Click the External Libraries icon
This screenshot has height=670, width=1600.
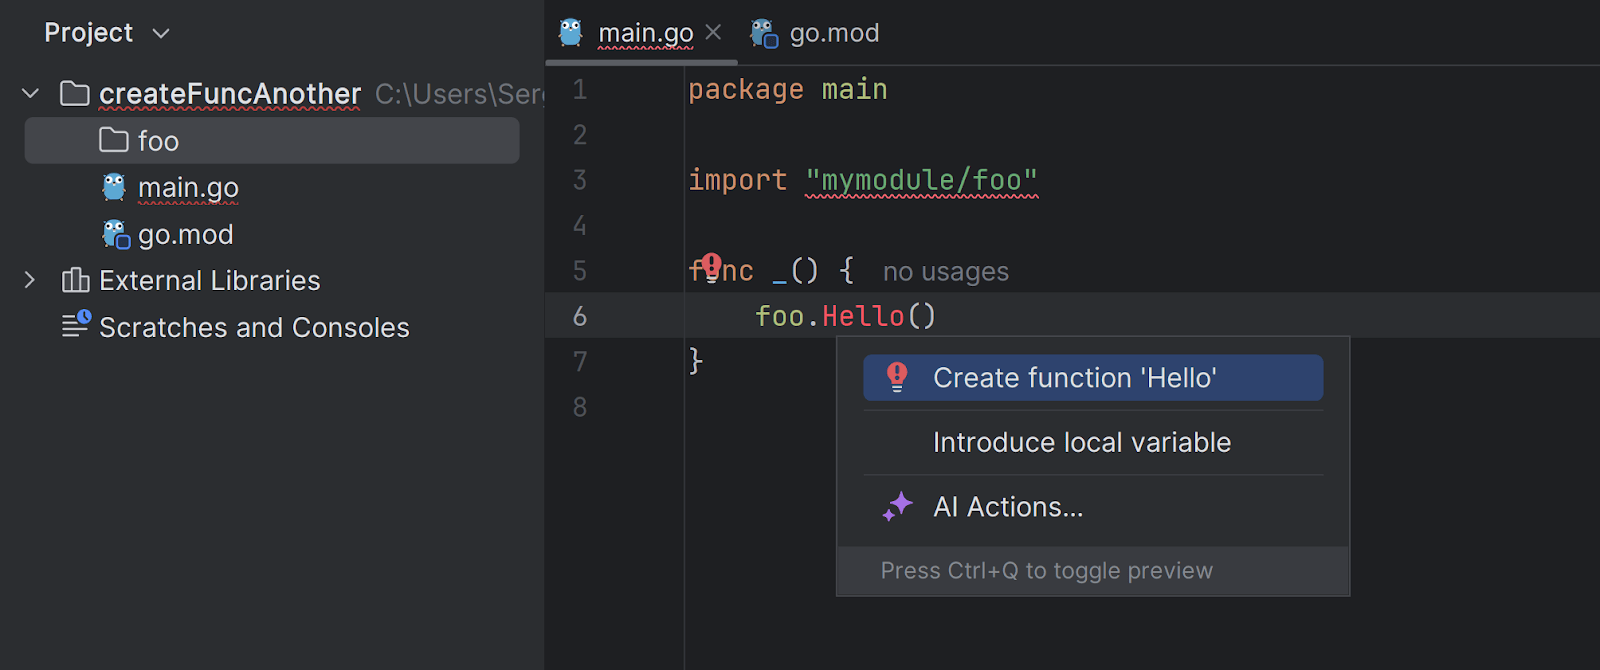coord(76,280)
